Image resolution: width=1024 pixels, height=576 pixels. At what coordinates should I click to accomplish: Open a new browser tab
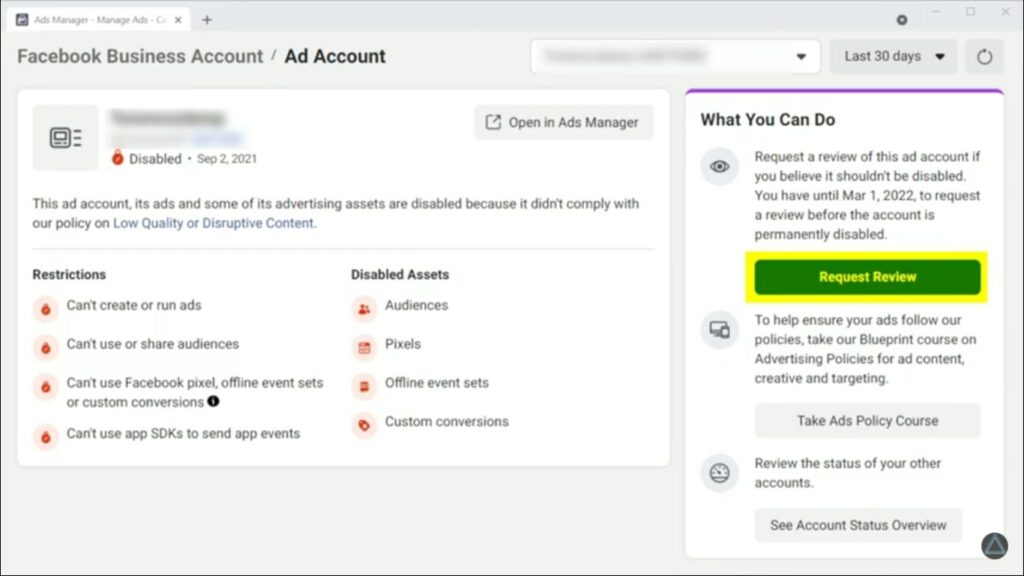[x=207, y=19]
